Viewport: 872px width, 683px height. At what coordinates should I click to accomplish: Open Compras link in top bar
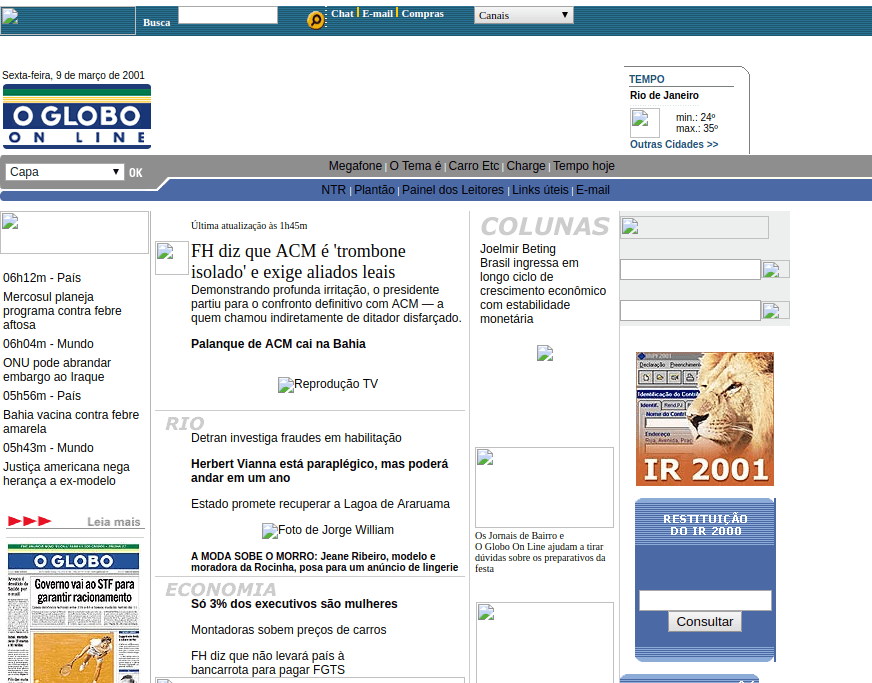tap(423, 13)
